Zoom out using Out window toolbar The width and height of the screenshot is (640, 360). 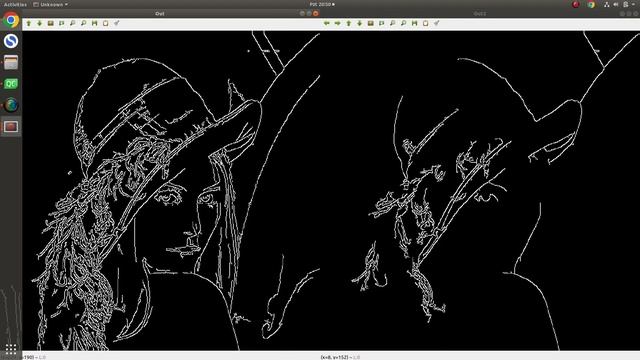point(84,23)
